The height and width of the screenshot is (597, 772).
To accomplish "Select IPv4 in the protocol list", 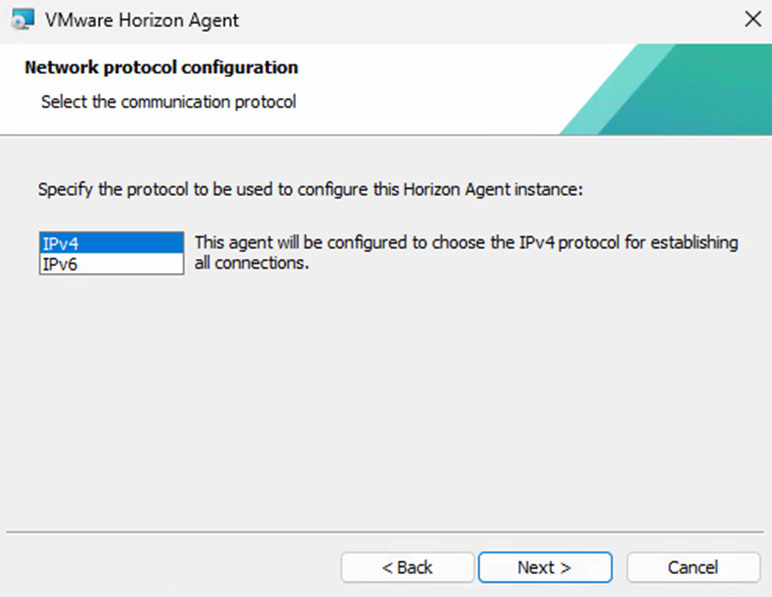I will tap(111, 243).
